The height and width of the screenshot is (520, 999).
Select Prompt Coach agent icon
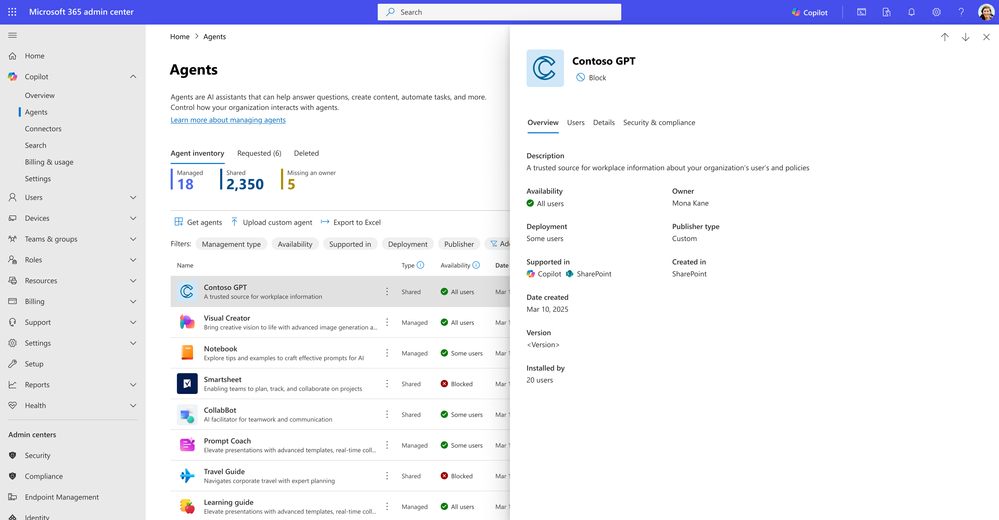[x=187, y=445]
